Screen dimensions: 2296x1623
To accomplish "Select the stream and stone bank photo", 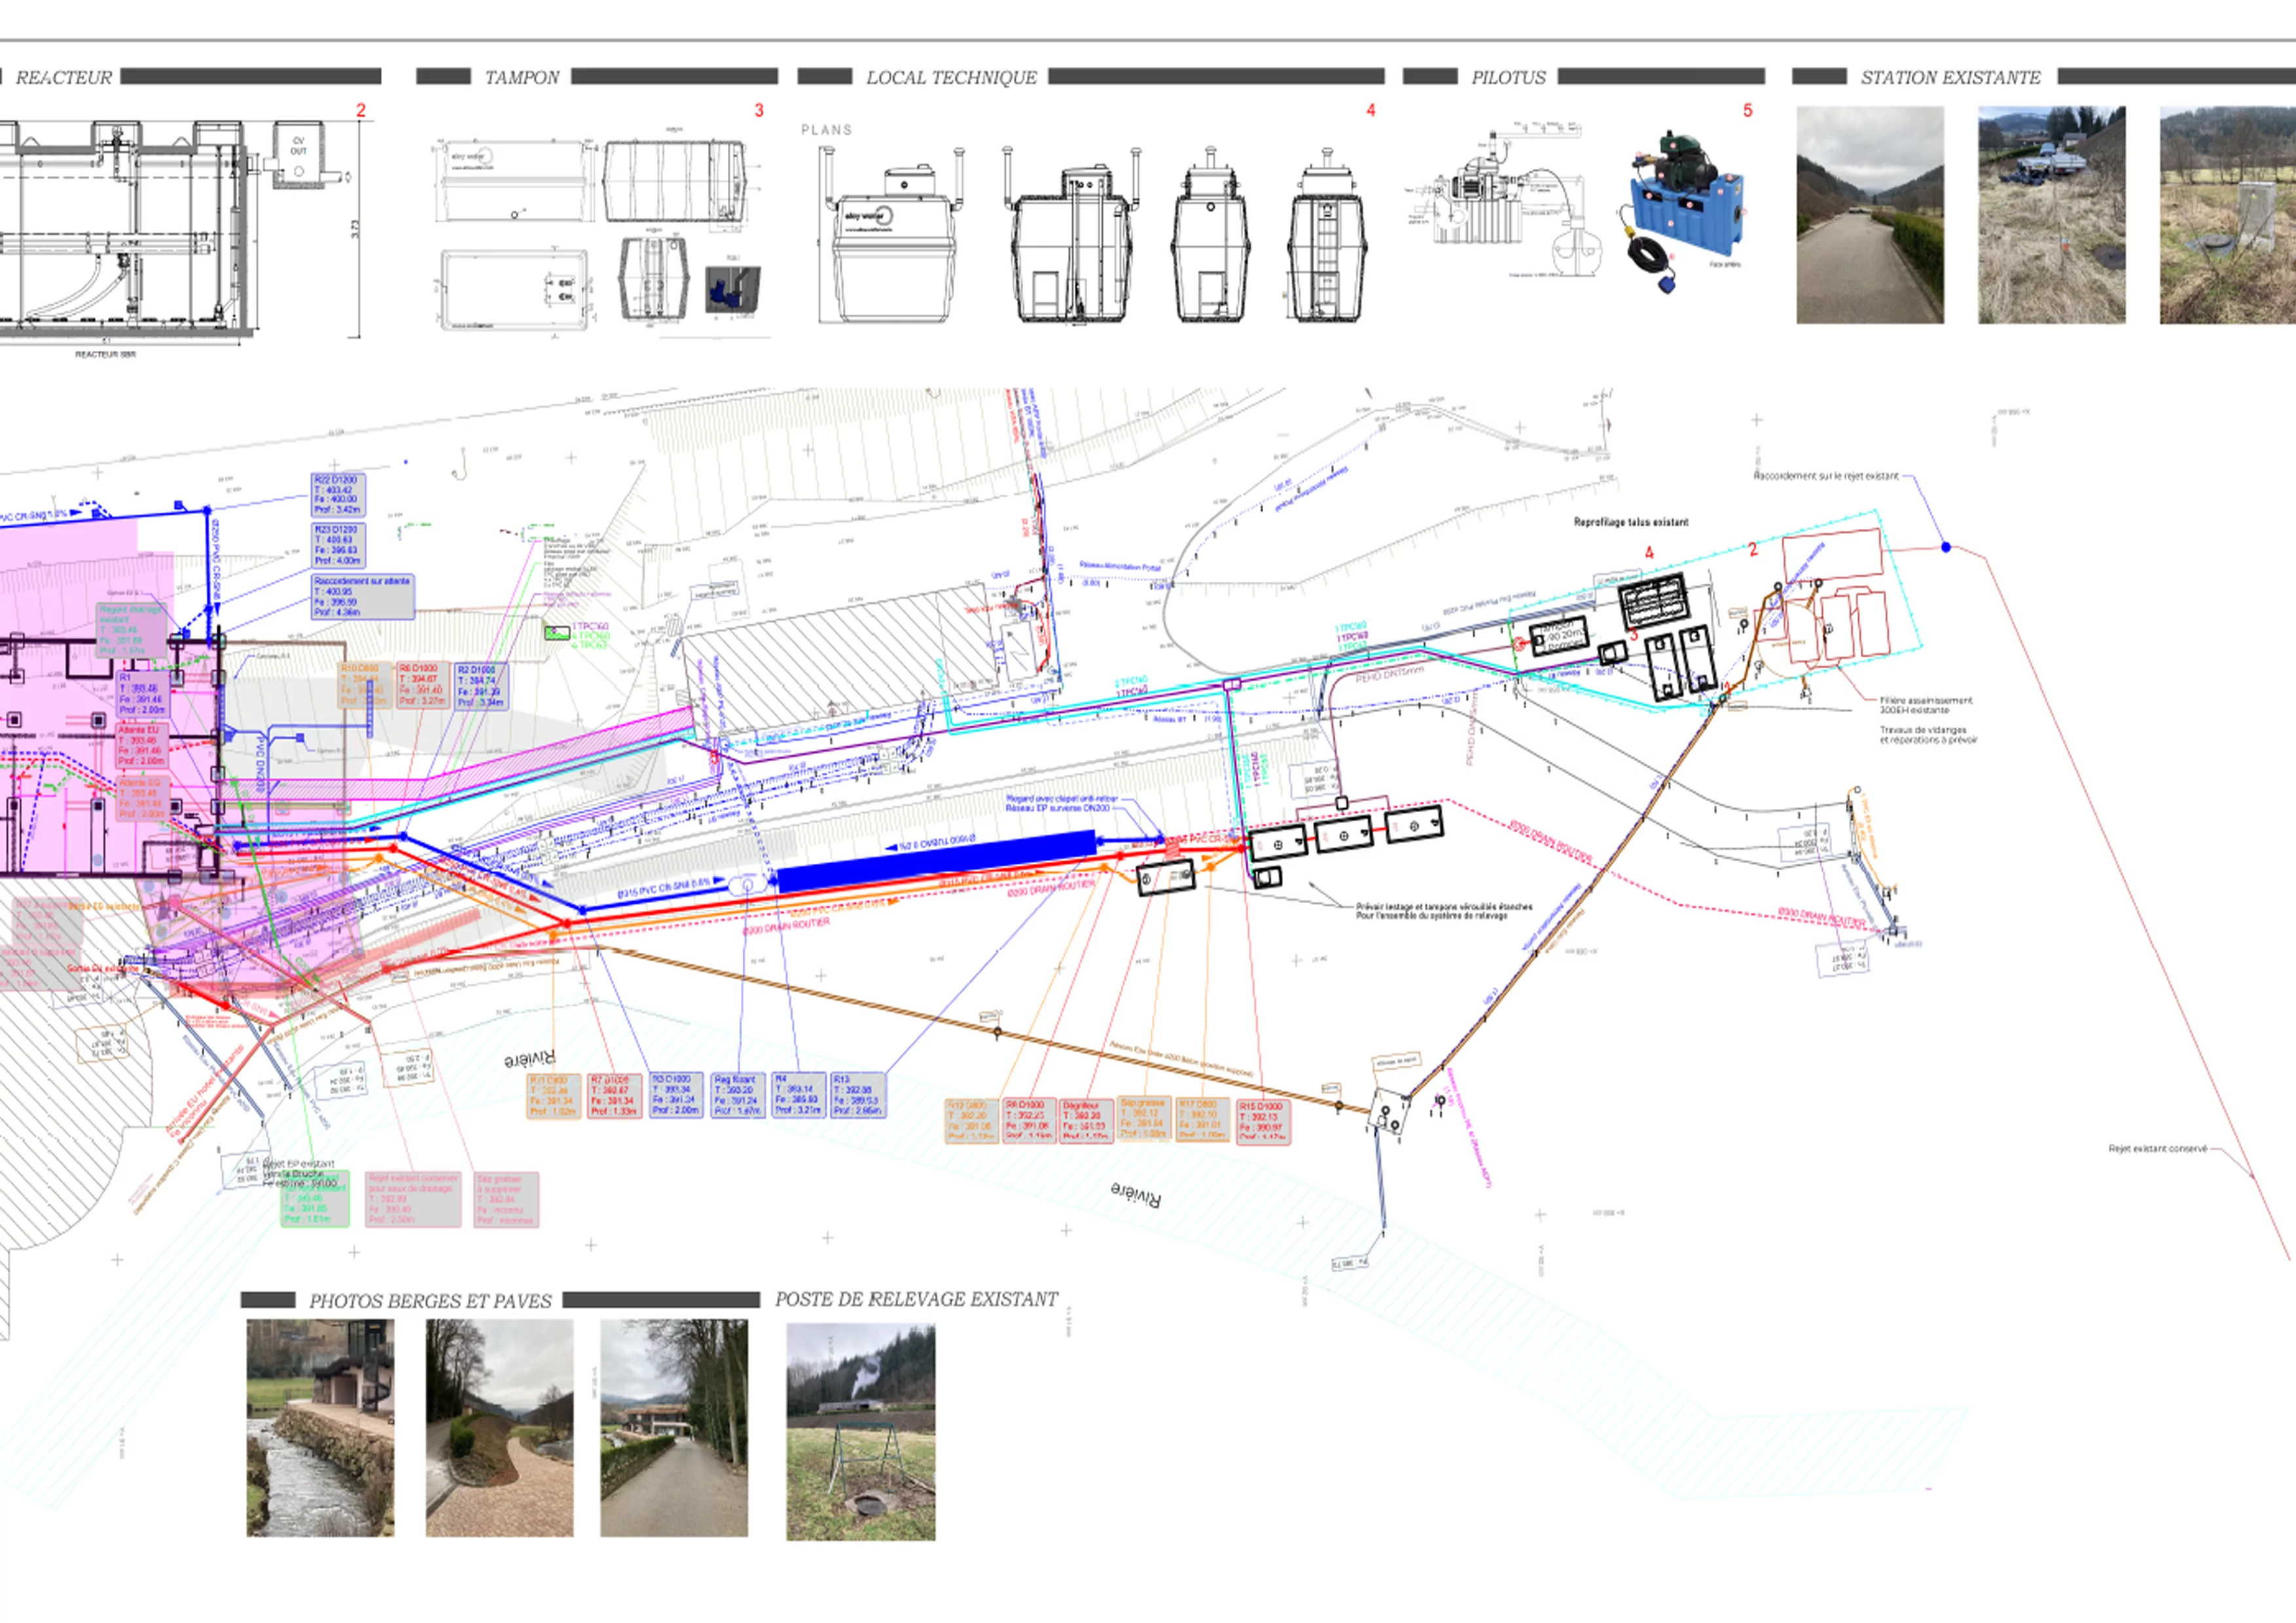I will (x=320, y=1427).
